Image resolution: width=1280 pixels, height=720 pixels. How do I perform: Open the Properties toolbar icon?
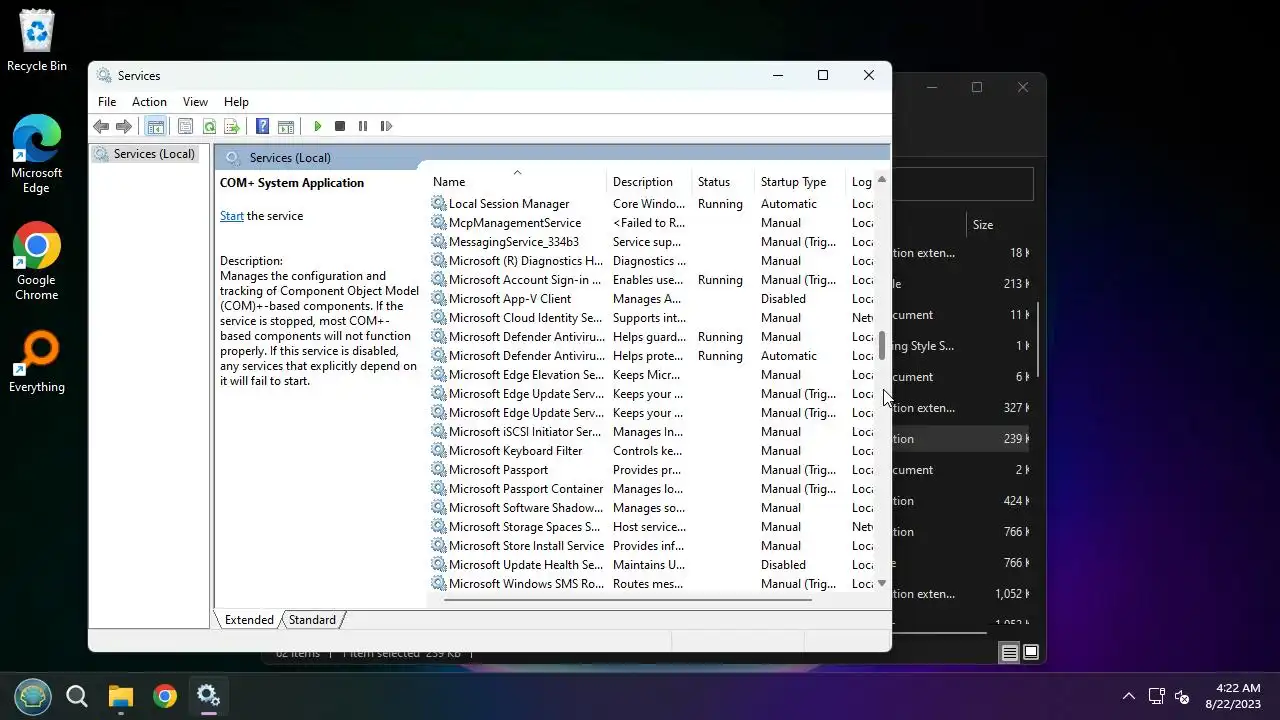point(185,126)
